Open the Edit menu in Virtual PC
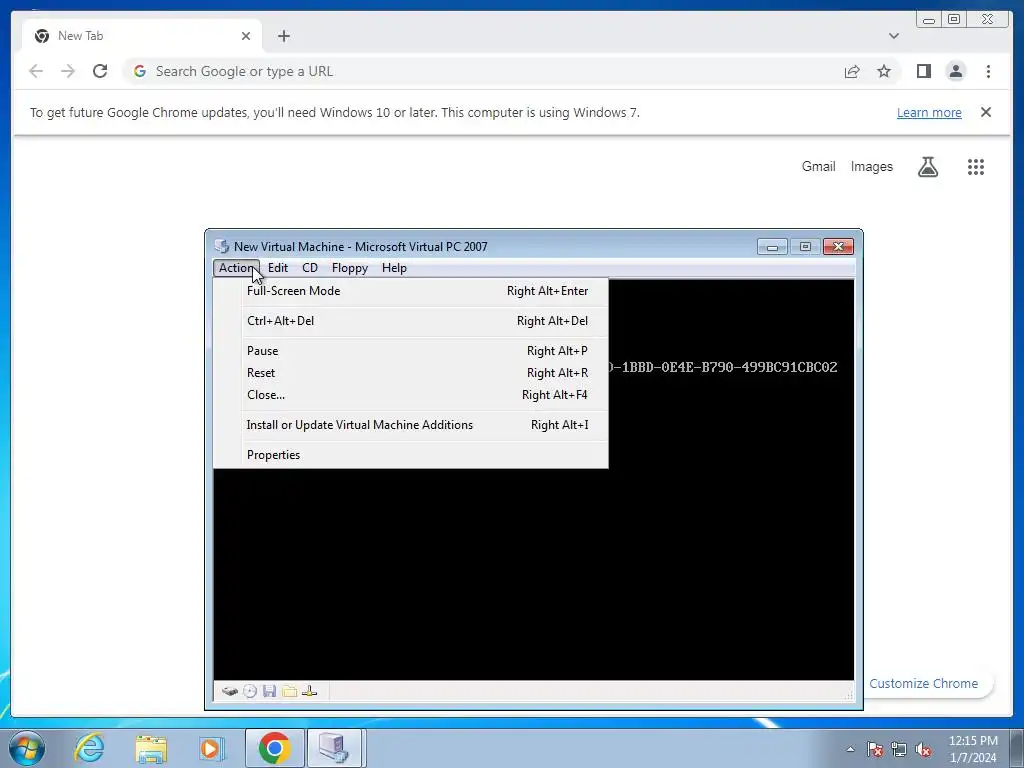Screen dimensions: 1024x768 click(278, 268)
